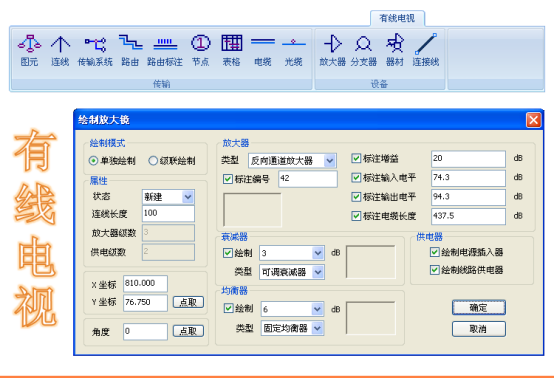This screenshot has width=554, height=378.
Task: Click the 确定 button
Action: pos(479,307)
